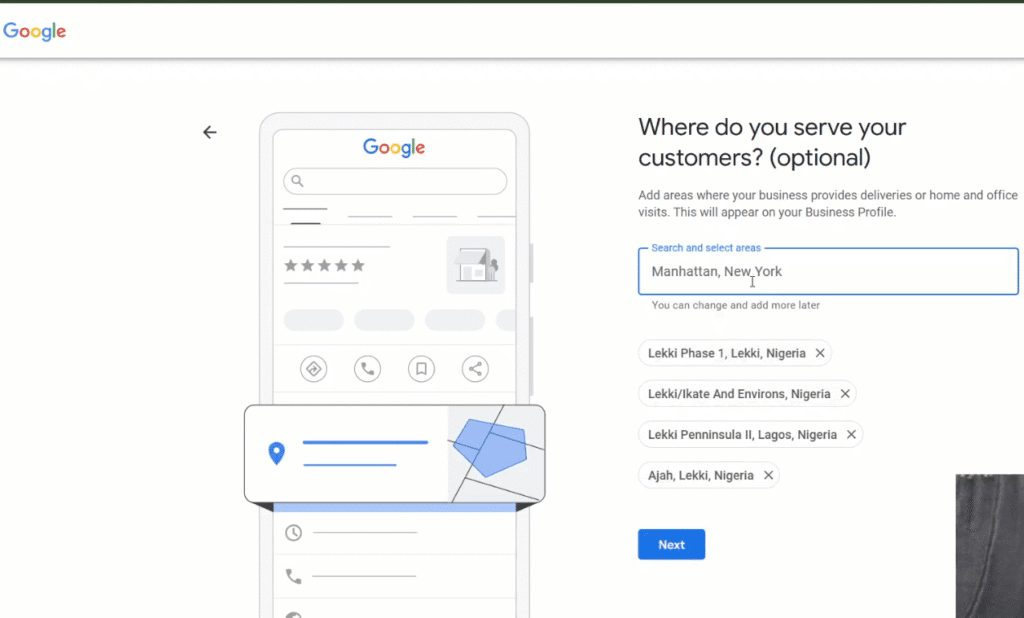1024x618 pixels.
Task: Remove the Lekki Phase 1 area chip
Action: [820, 353]
